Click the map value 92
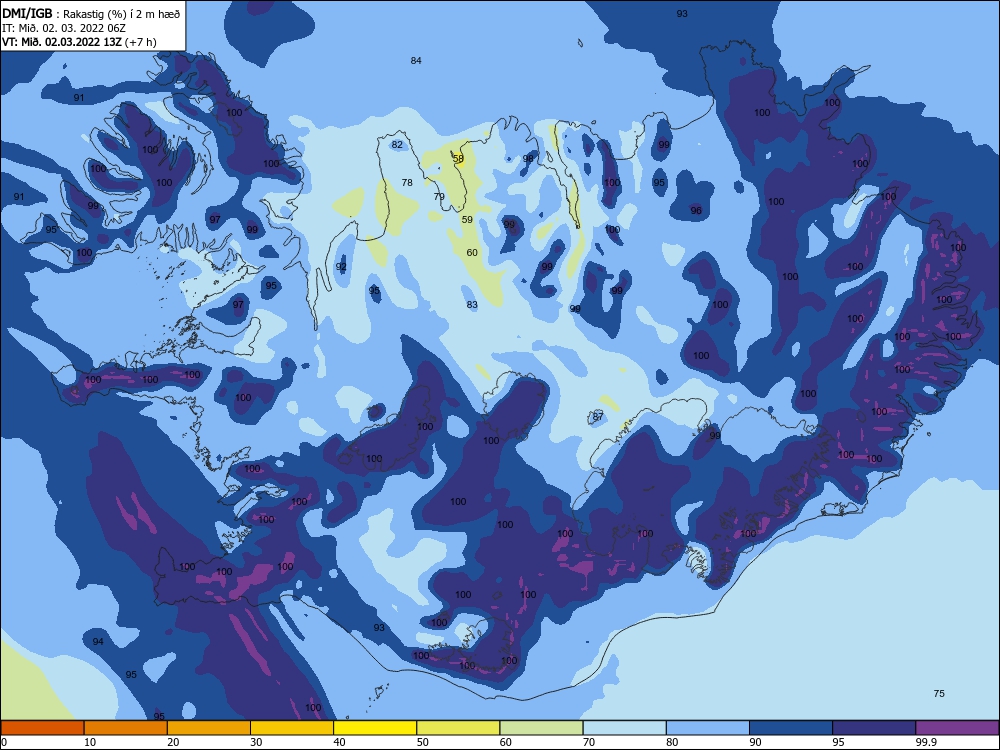This screenshot has height=750, width=1000. click(341, 267)
